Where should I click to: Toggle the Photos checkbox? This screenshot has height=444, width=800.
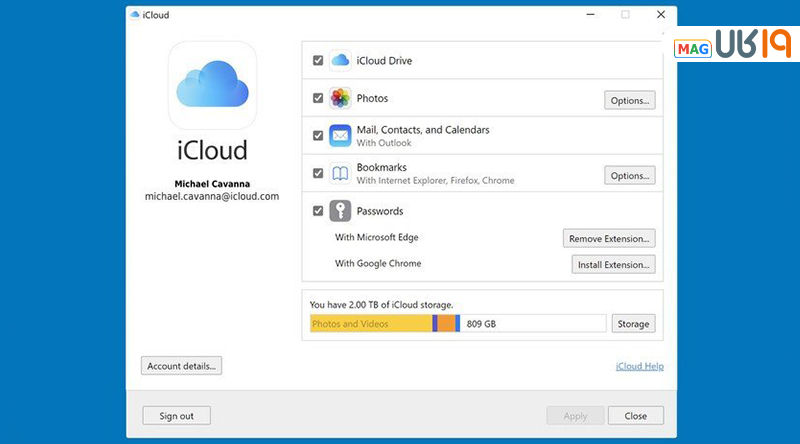click(318, 99)
